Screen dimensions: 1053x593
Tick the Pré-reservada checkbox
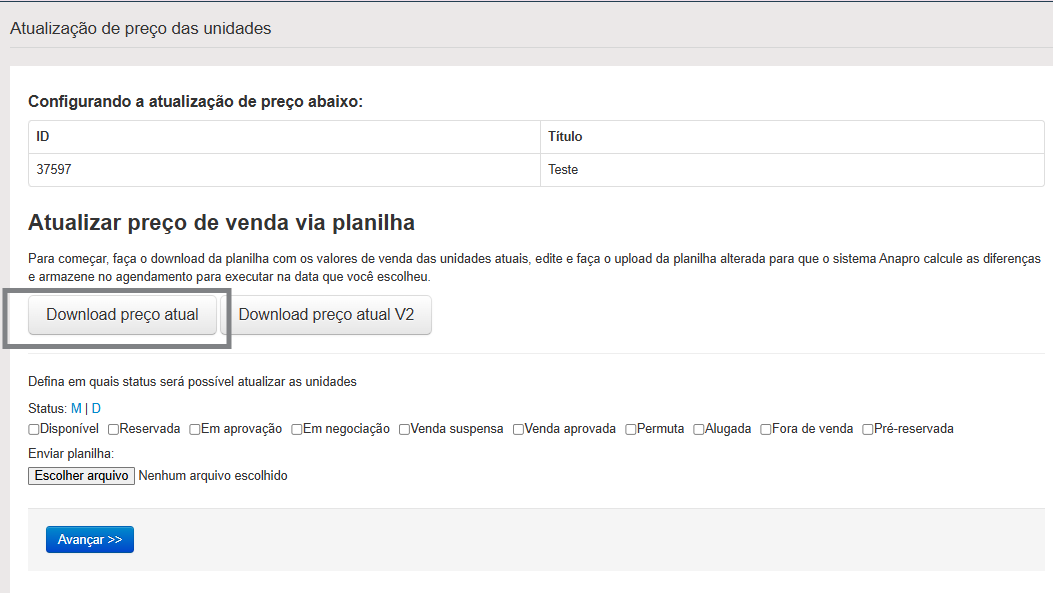(x=868, y=429)
